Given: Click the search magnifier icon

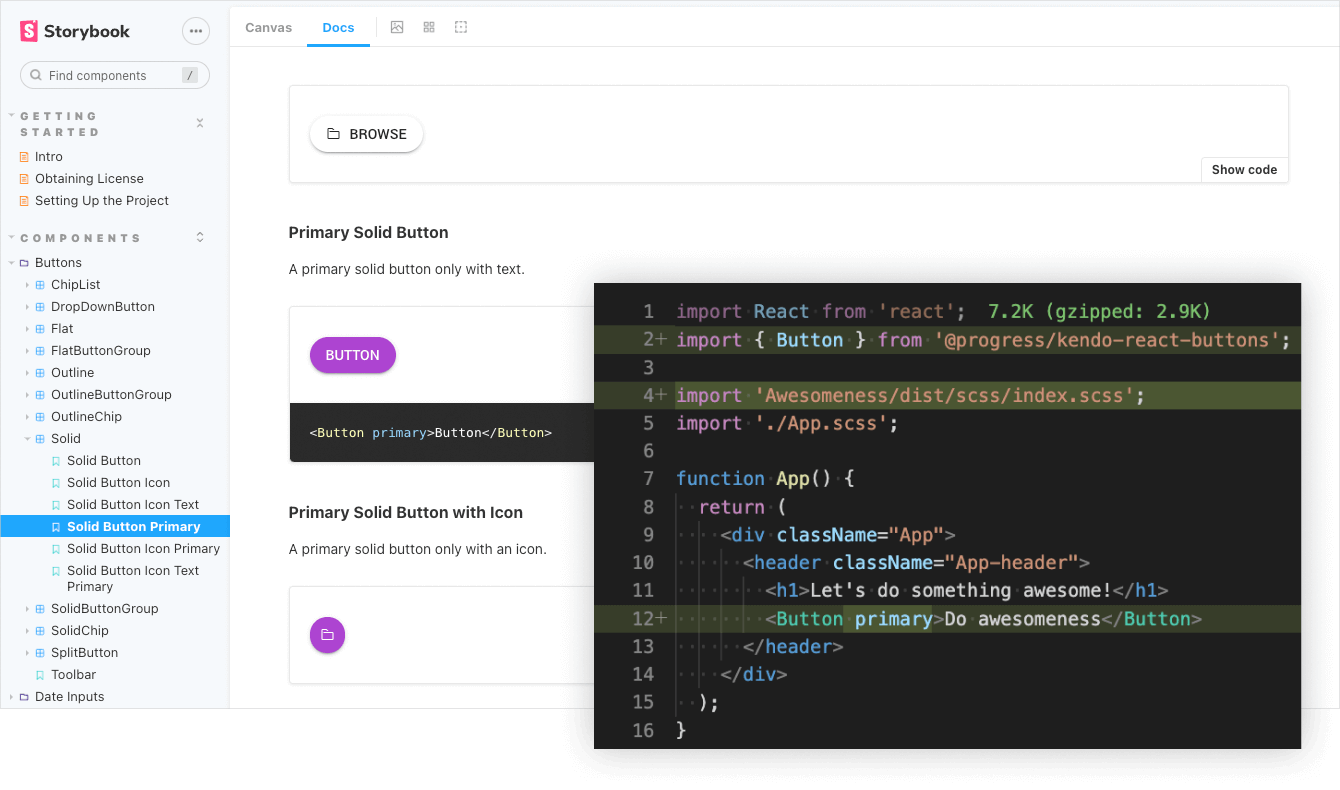Looking at the screenshot, I should click(x=37, y=75).
